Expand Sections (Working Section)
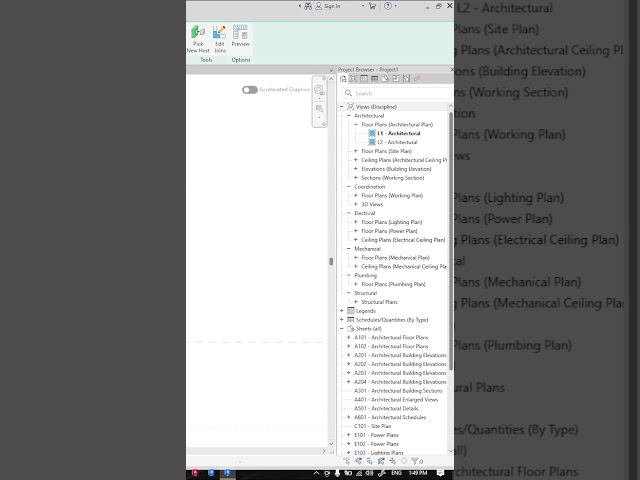 click(356, 178)
